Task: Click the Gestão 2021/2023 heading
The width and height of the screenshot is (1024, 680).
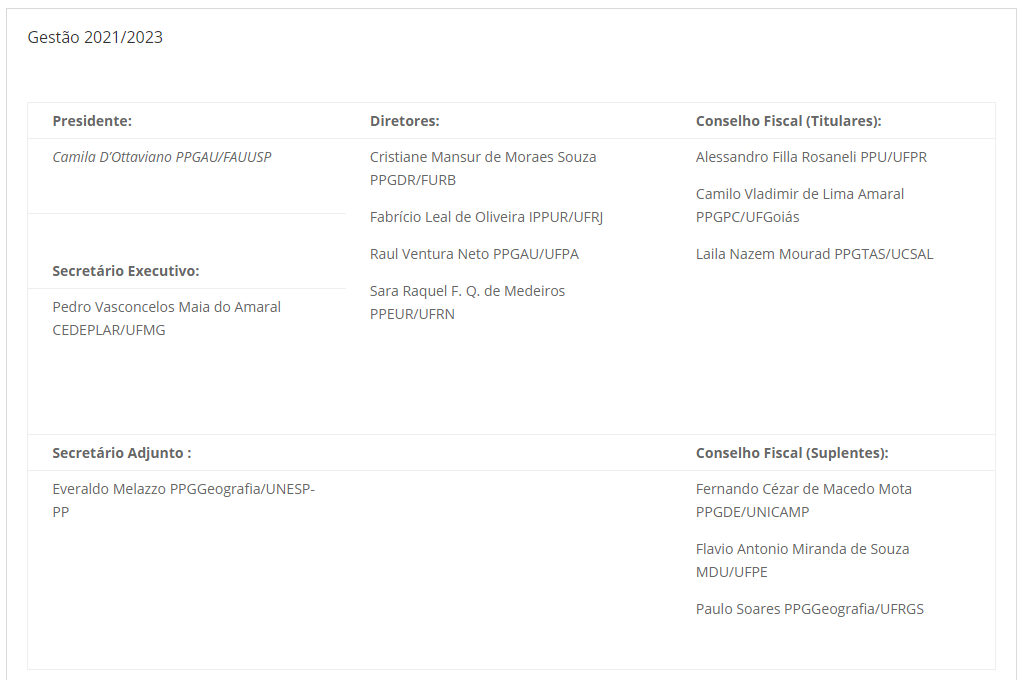Action: coord(95,38)
